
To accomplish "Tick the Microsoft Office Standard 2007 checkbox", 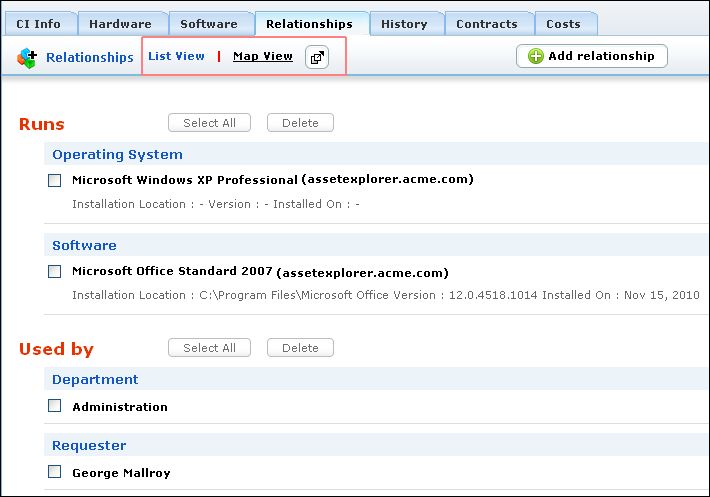I will [x=55, y=272].
